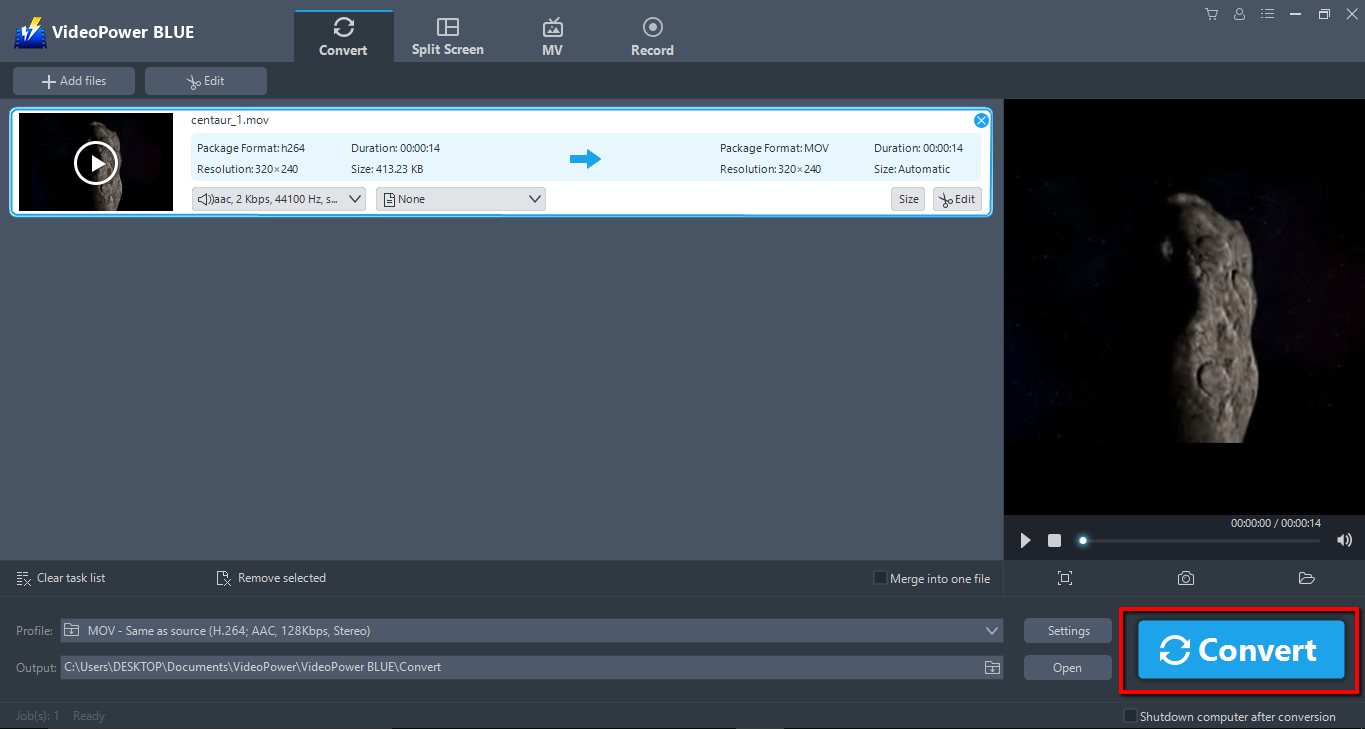
Task: Switch the preview to fullscreen
Action: (1064, 578)
